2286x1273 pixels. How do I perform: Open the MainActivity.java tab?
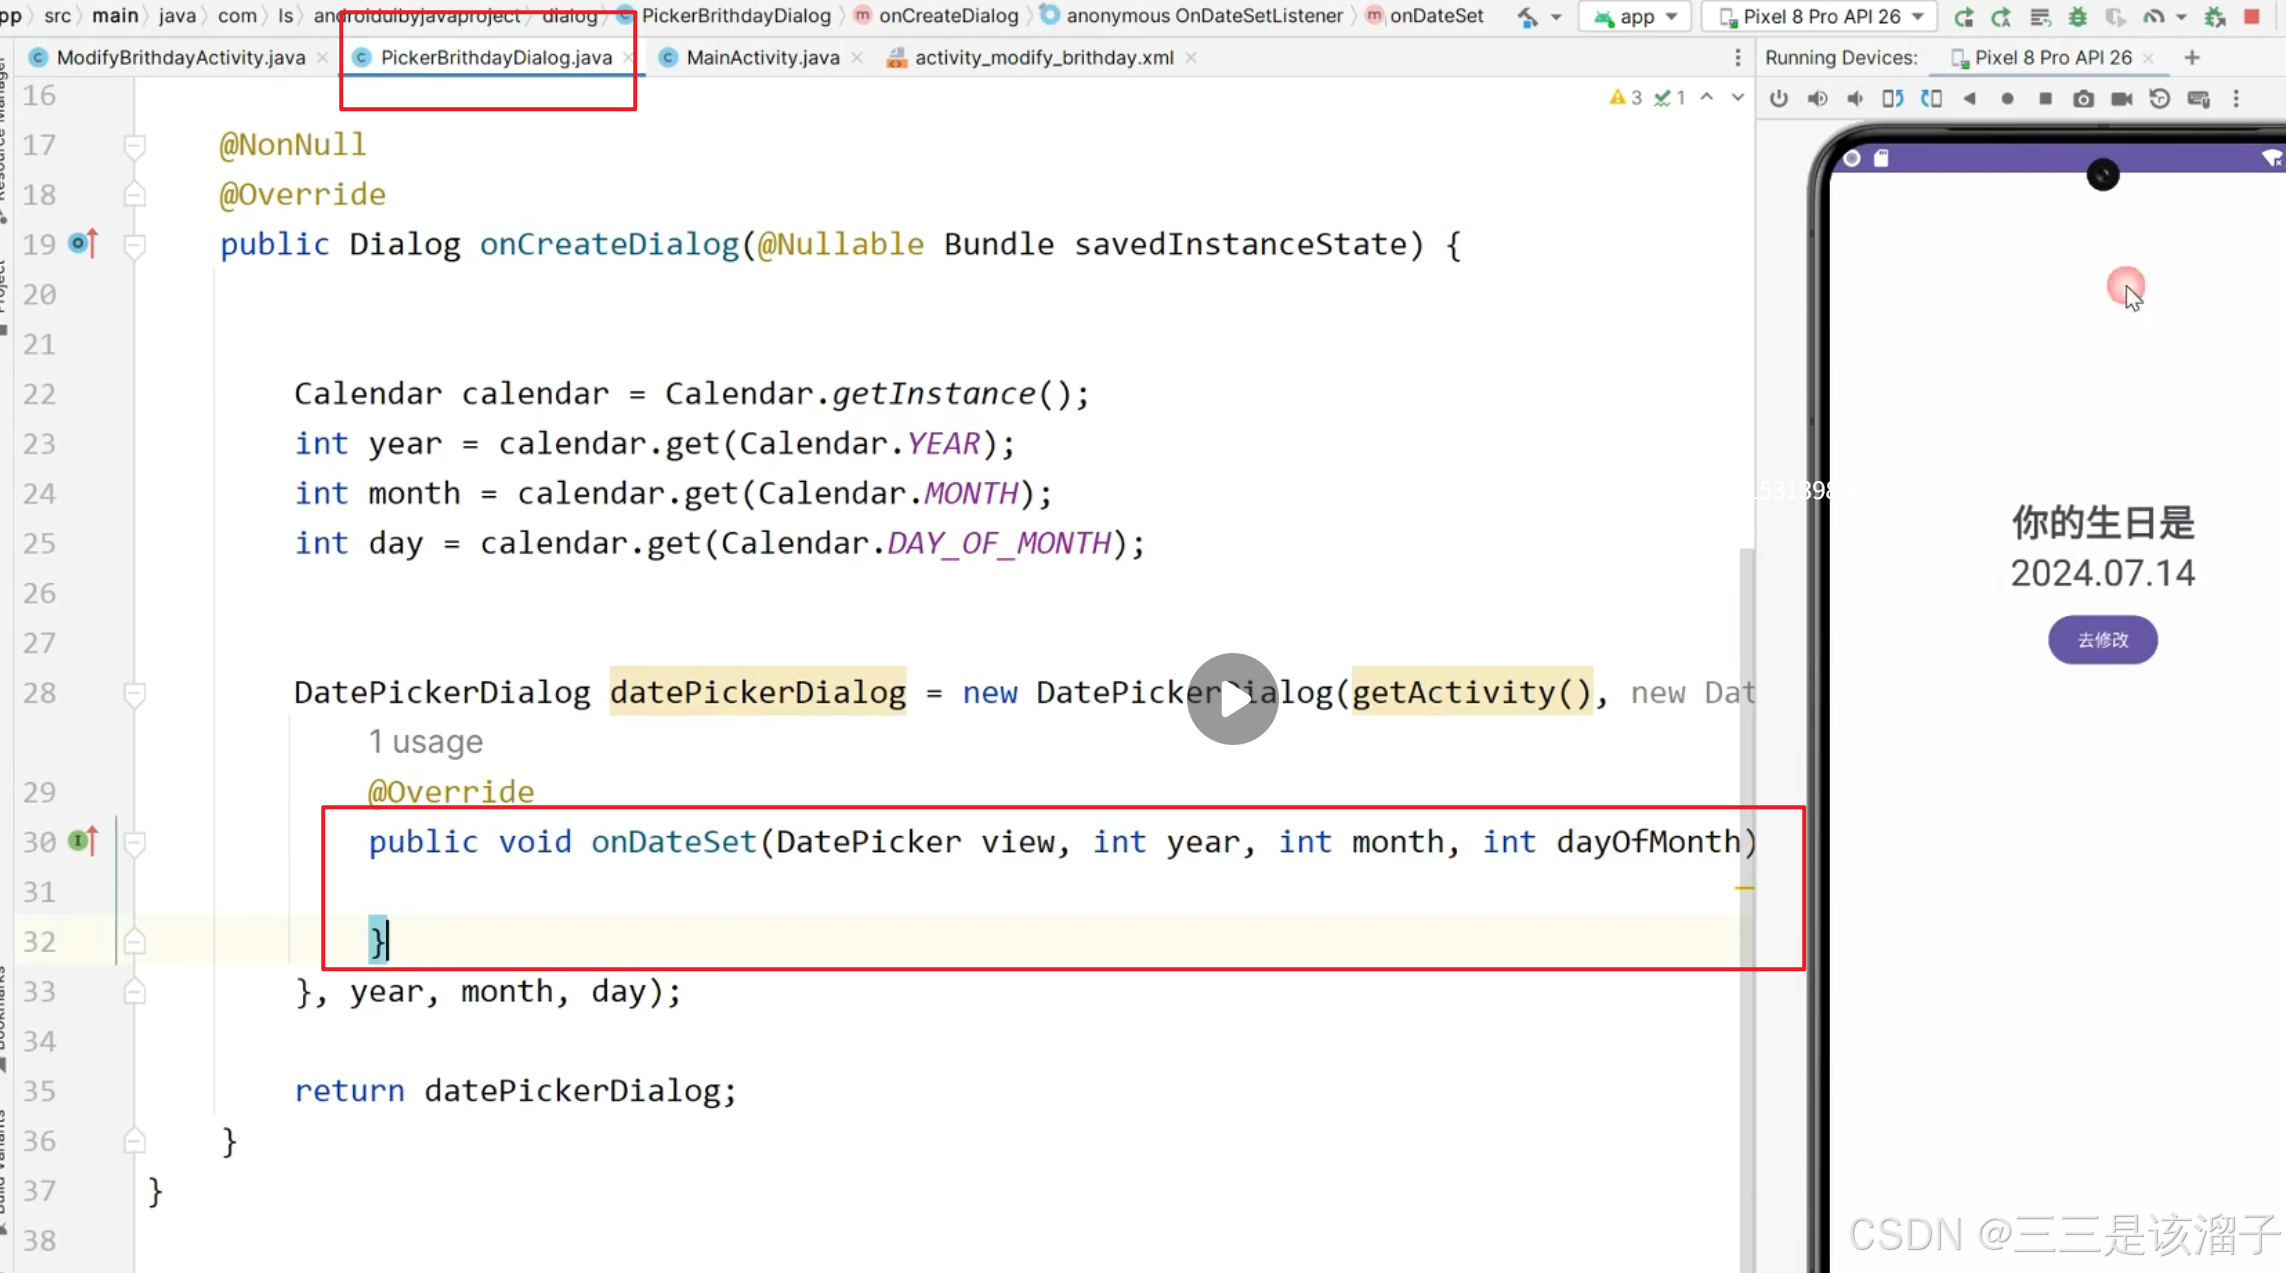(x=762, y=58)
